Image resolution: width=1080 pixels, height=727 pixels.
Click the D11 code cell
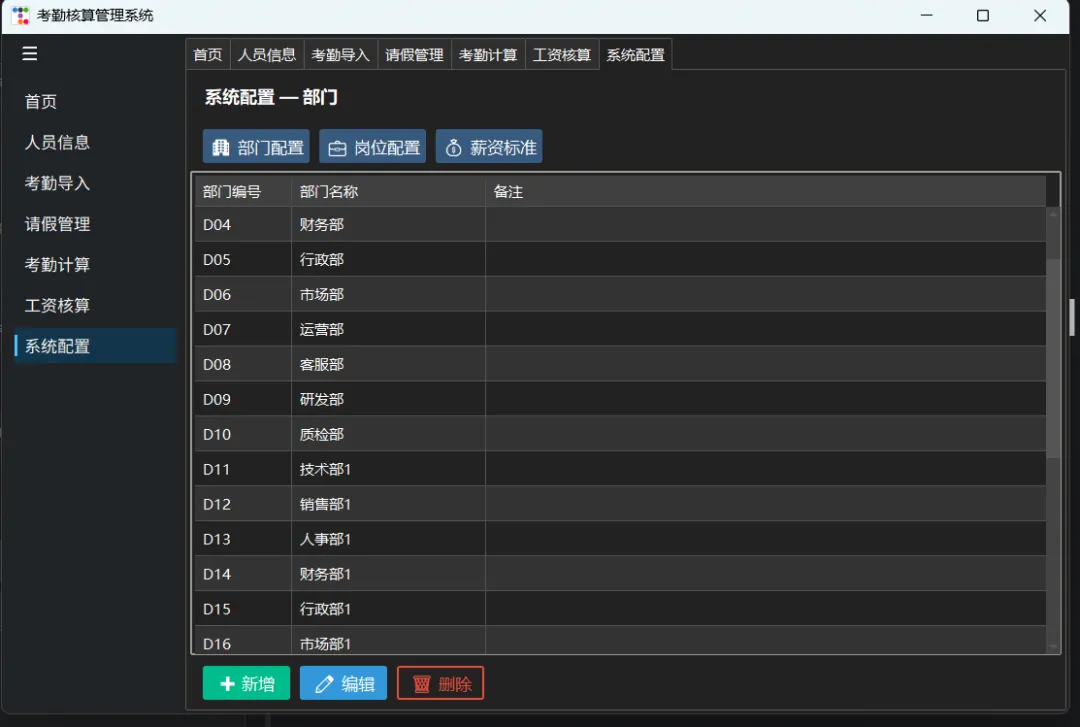point(243,469)
